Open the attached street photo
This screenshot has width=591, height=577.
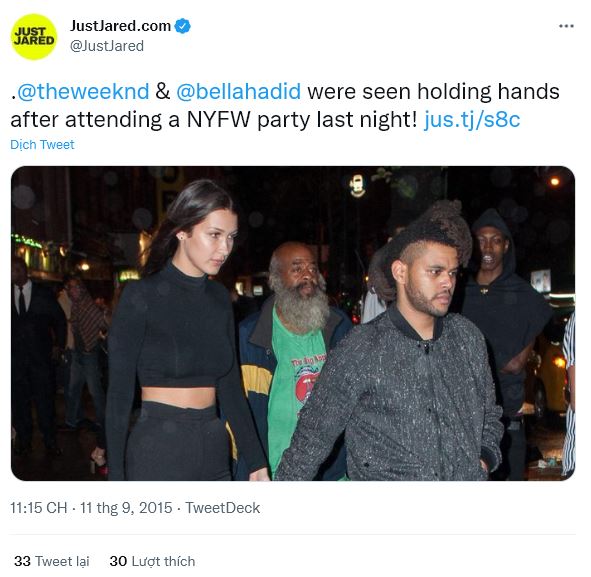pos(293,323)
